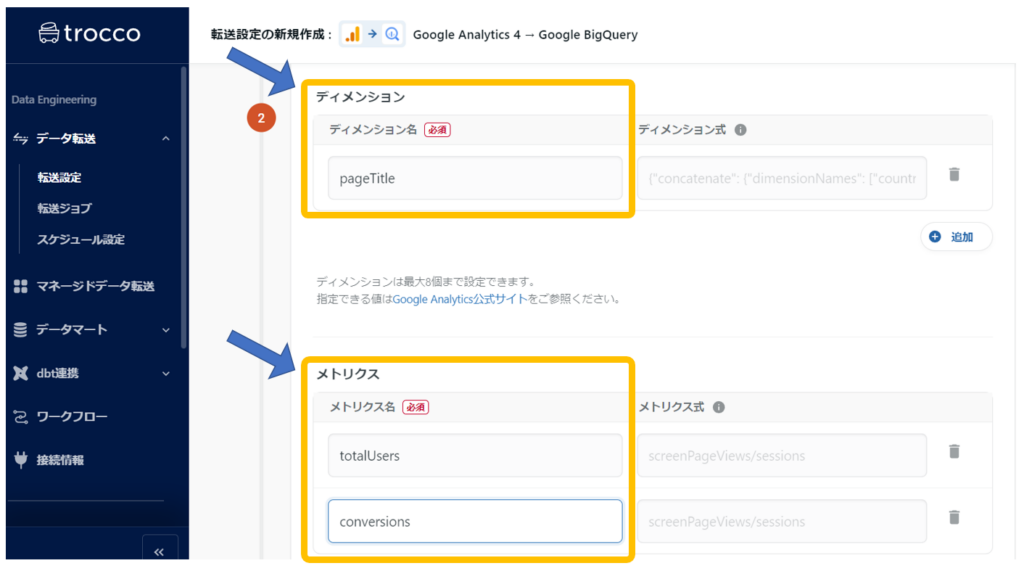Open ワークフロー from the sidebar
This screenshot has height=571, width=1024.
[x=72, y=416]
